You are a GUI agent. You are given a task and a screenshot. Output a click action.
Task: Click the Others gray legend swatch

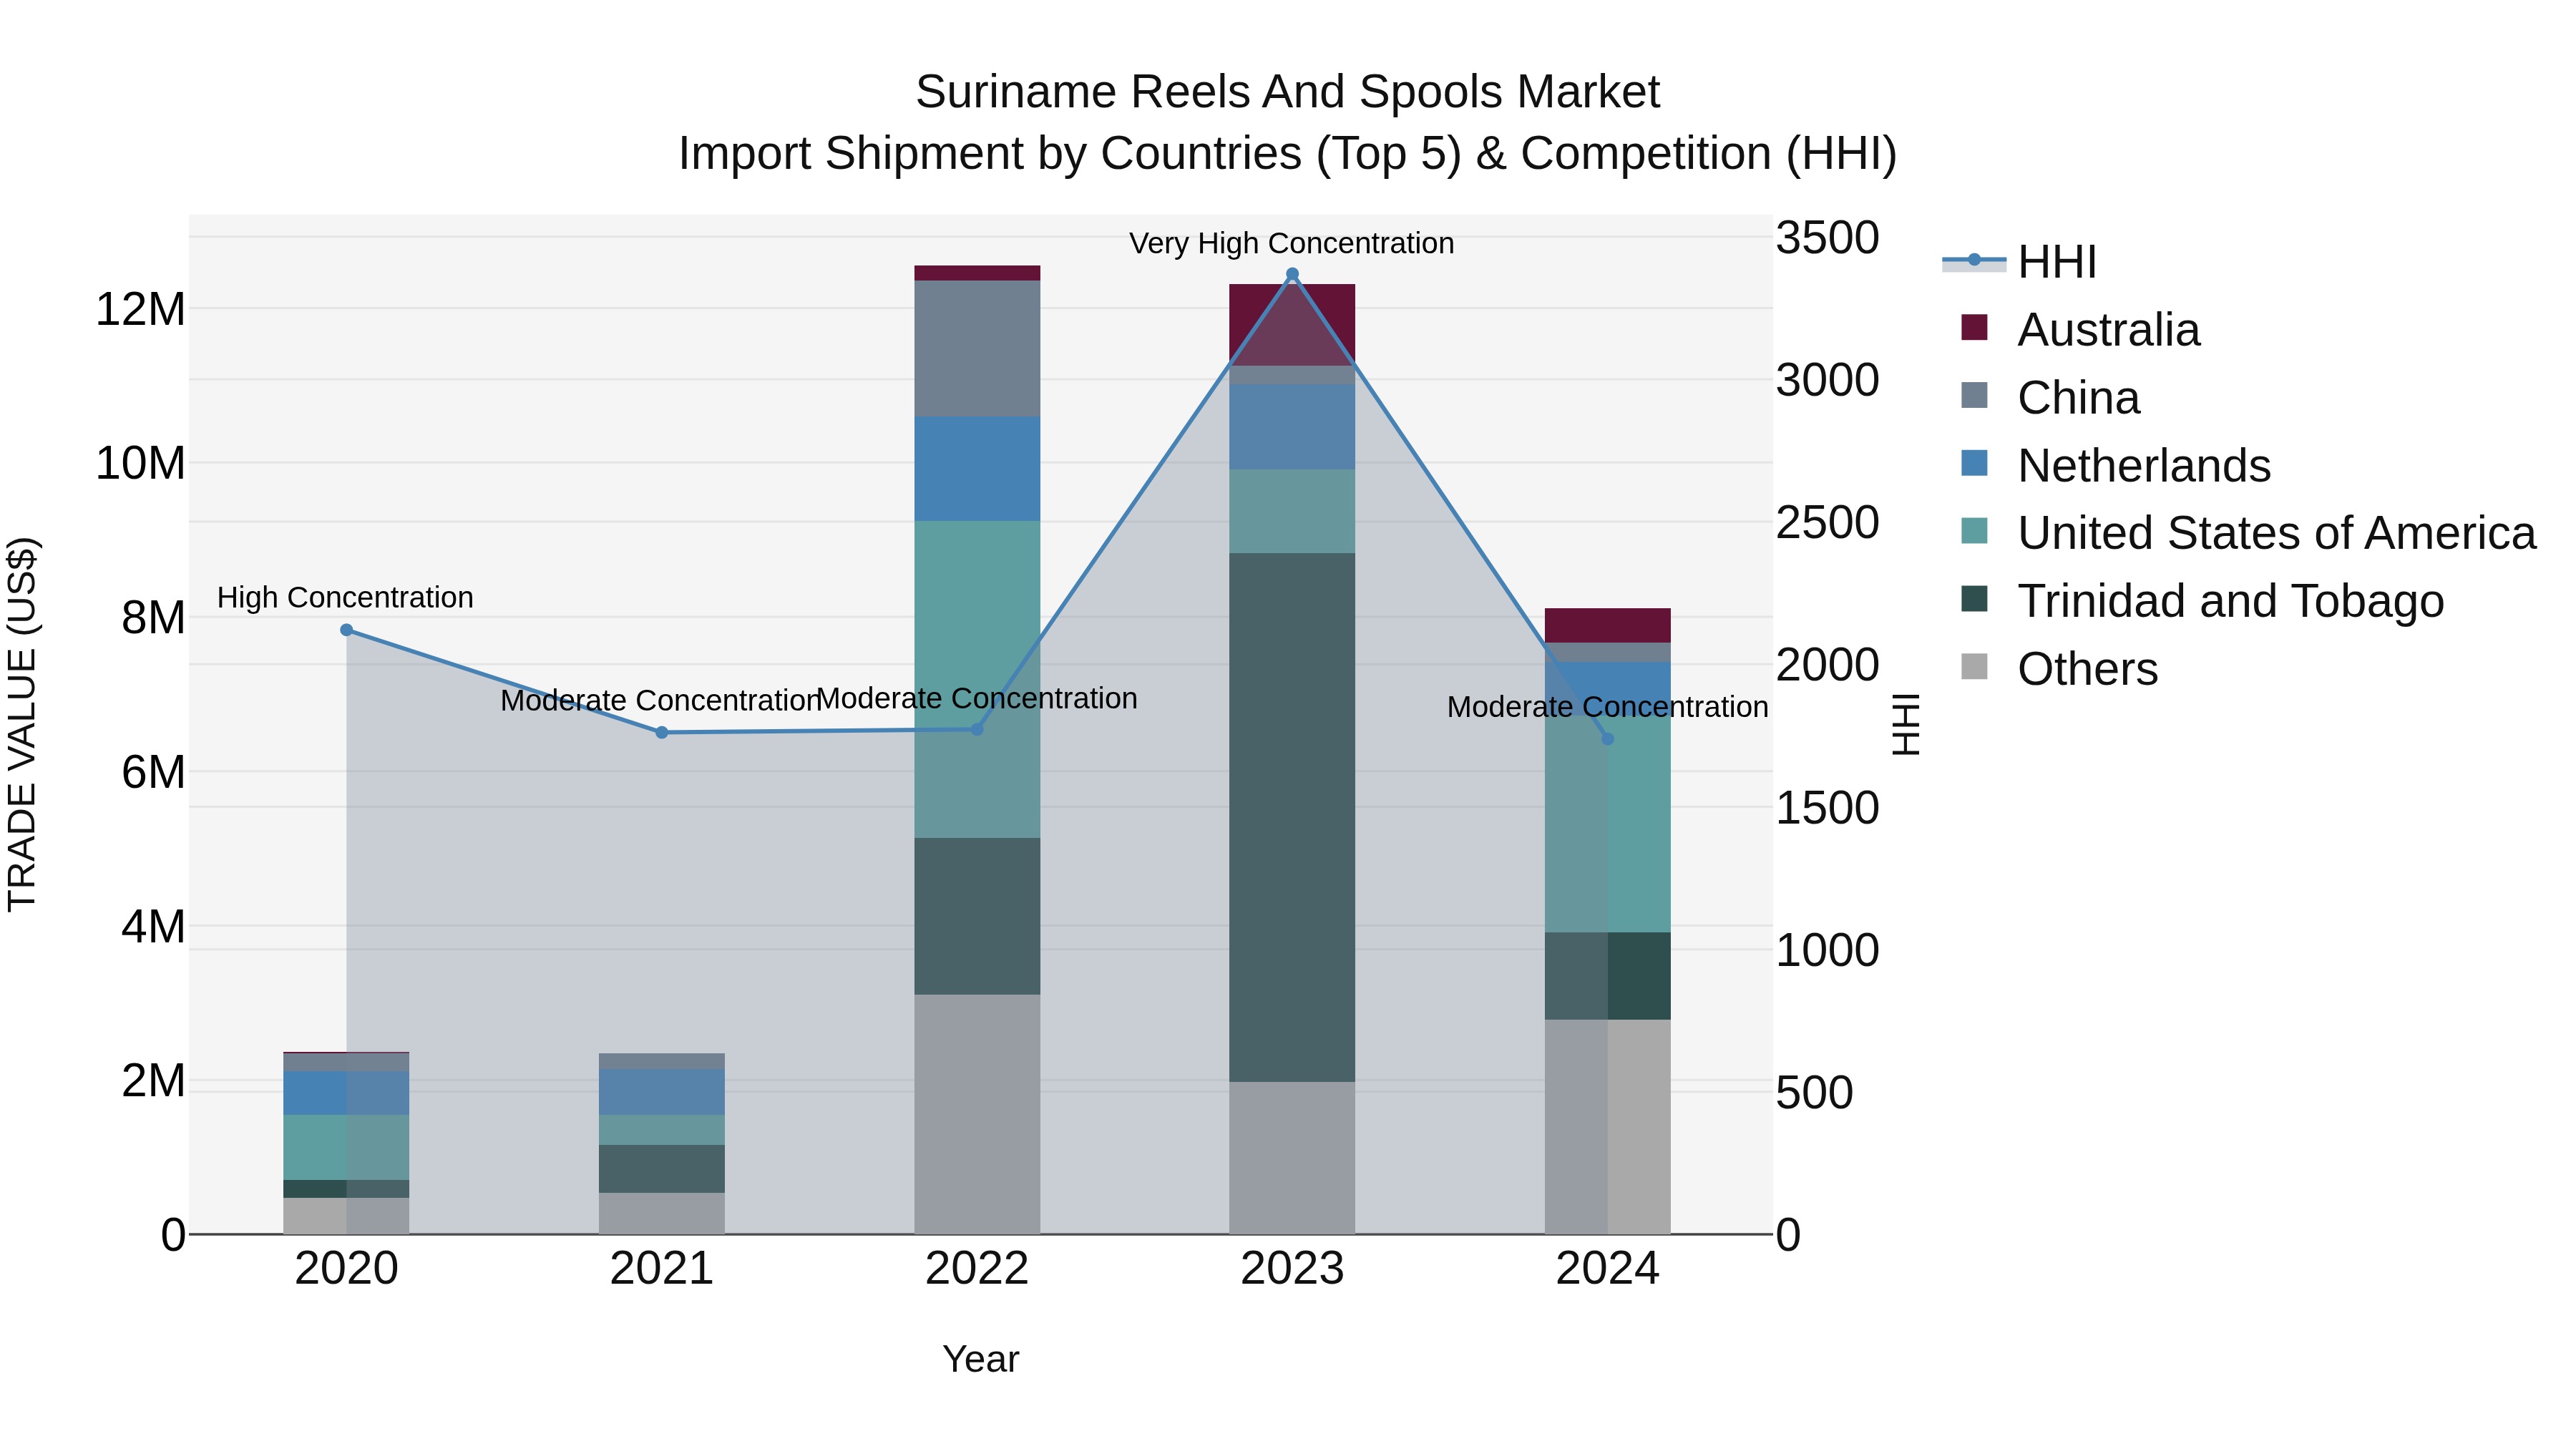click(x=1974, y=666)
